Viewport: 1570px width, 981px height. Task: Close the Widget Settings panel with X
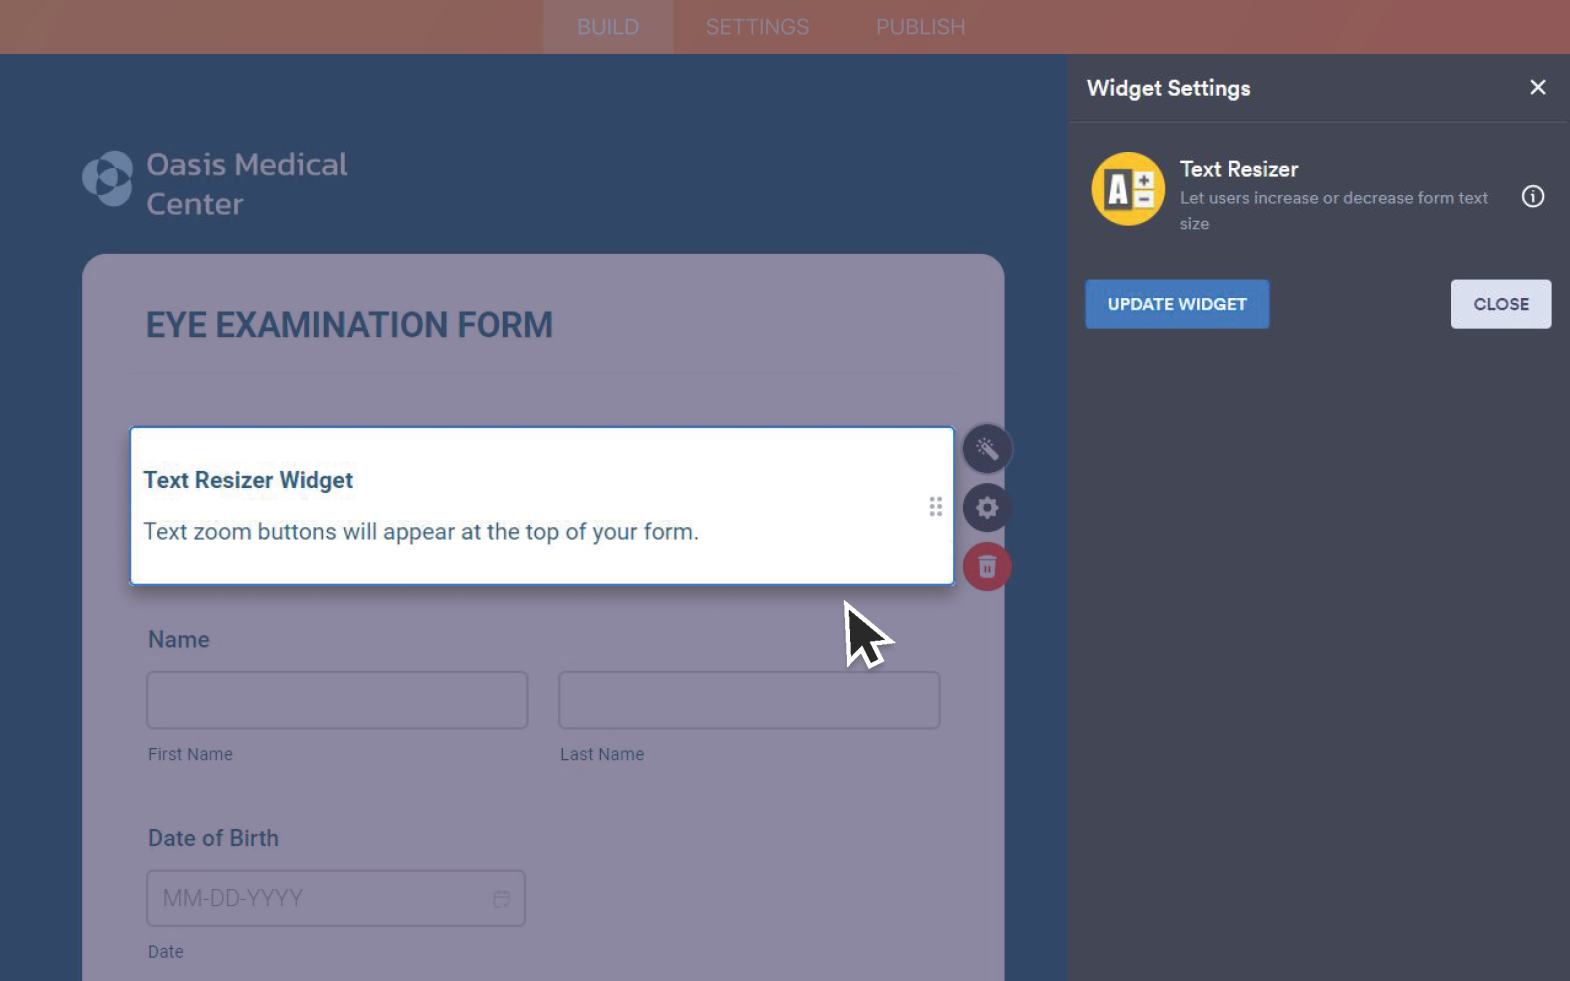[1537, 88]
